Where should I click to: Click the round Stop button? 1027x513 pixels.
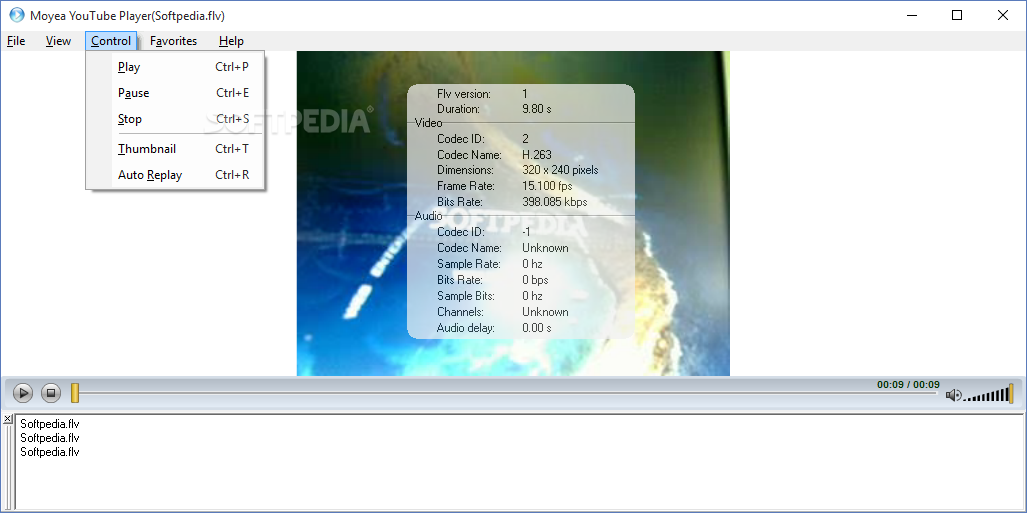(50, 393)
